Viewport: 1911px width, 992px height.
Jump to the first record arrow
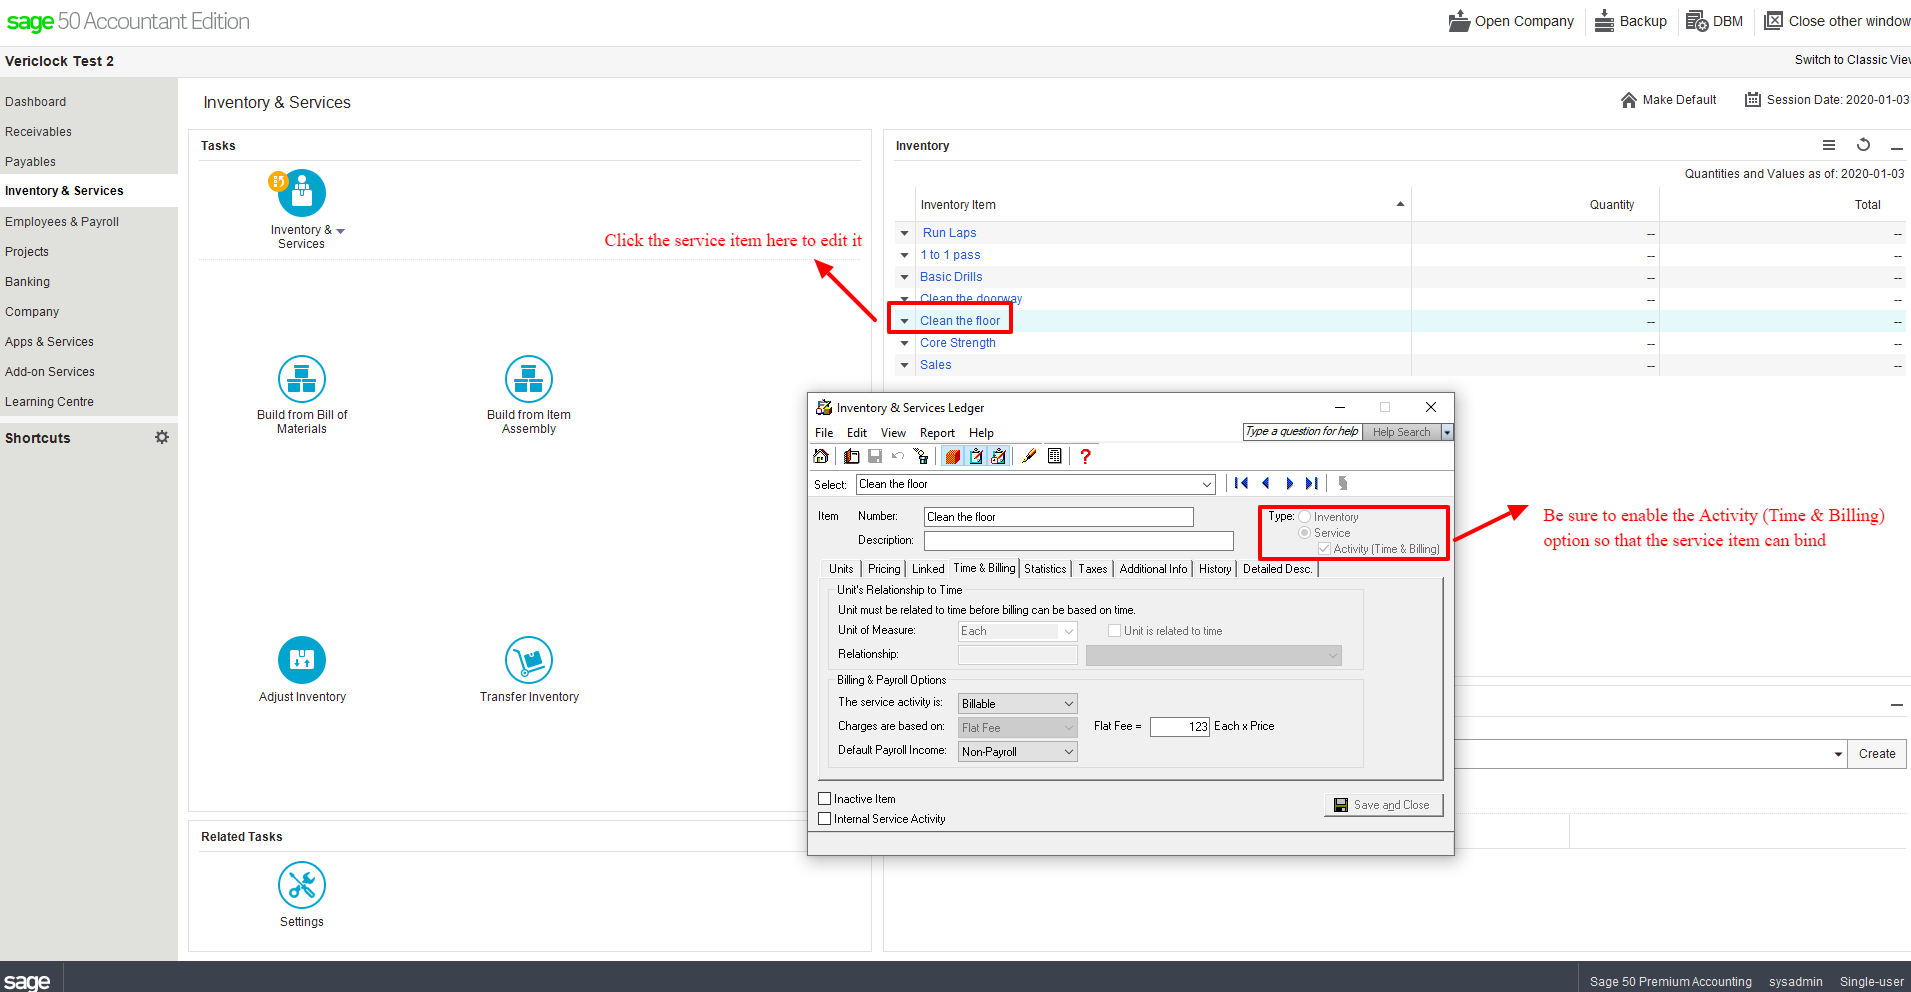click(x=1241, y=483)
